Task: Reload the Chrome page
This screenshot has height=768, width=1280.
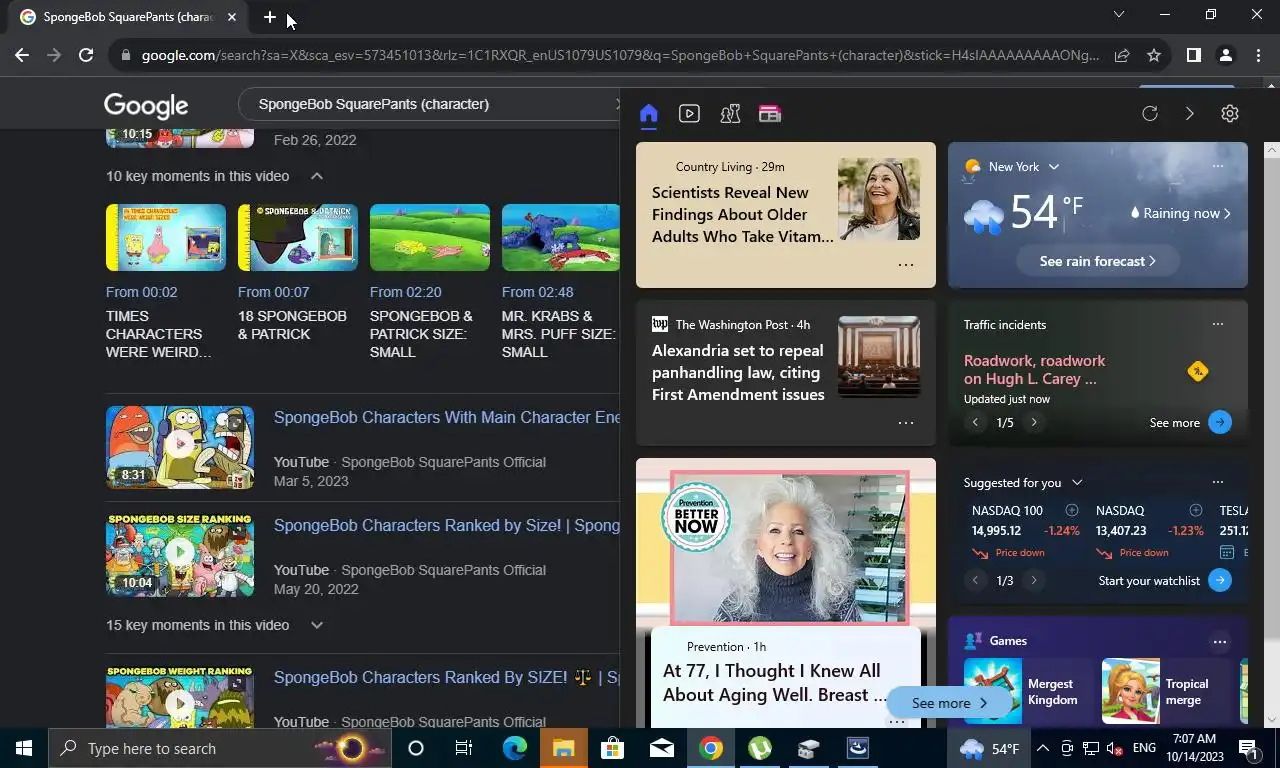Action: tap(86, 56)
